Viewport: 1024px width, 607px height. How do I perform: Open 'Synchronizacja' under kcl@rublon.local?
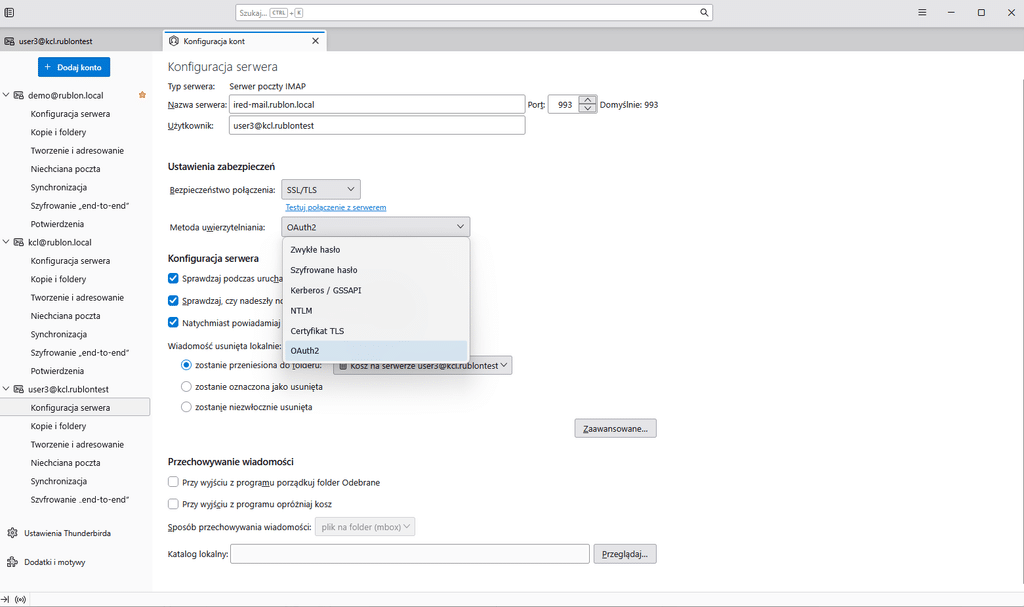click(59, 334)
